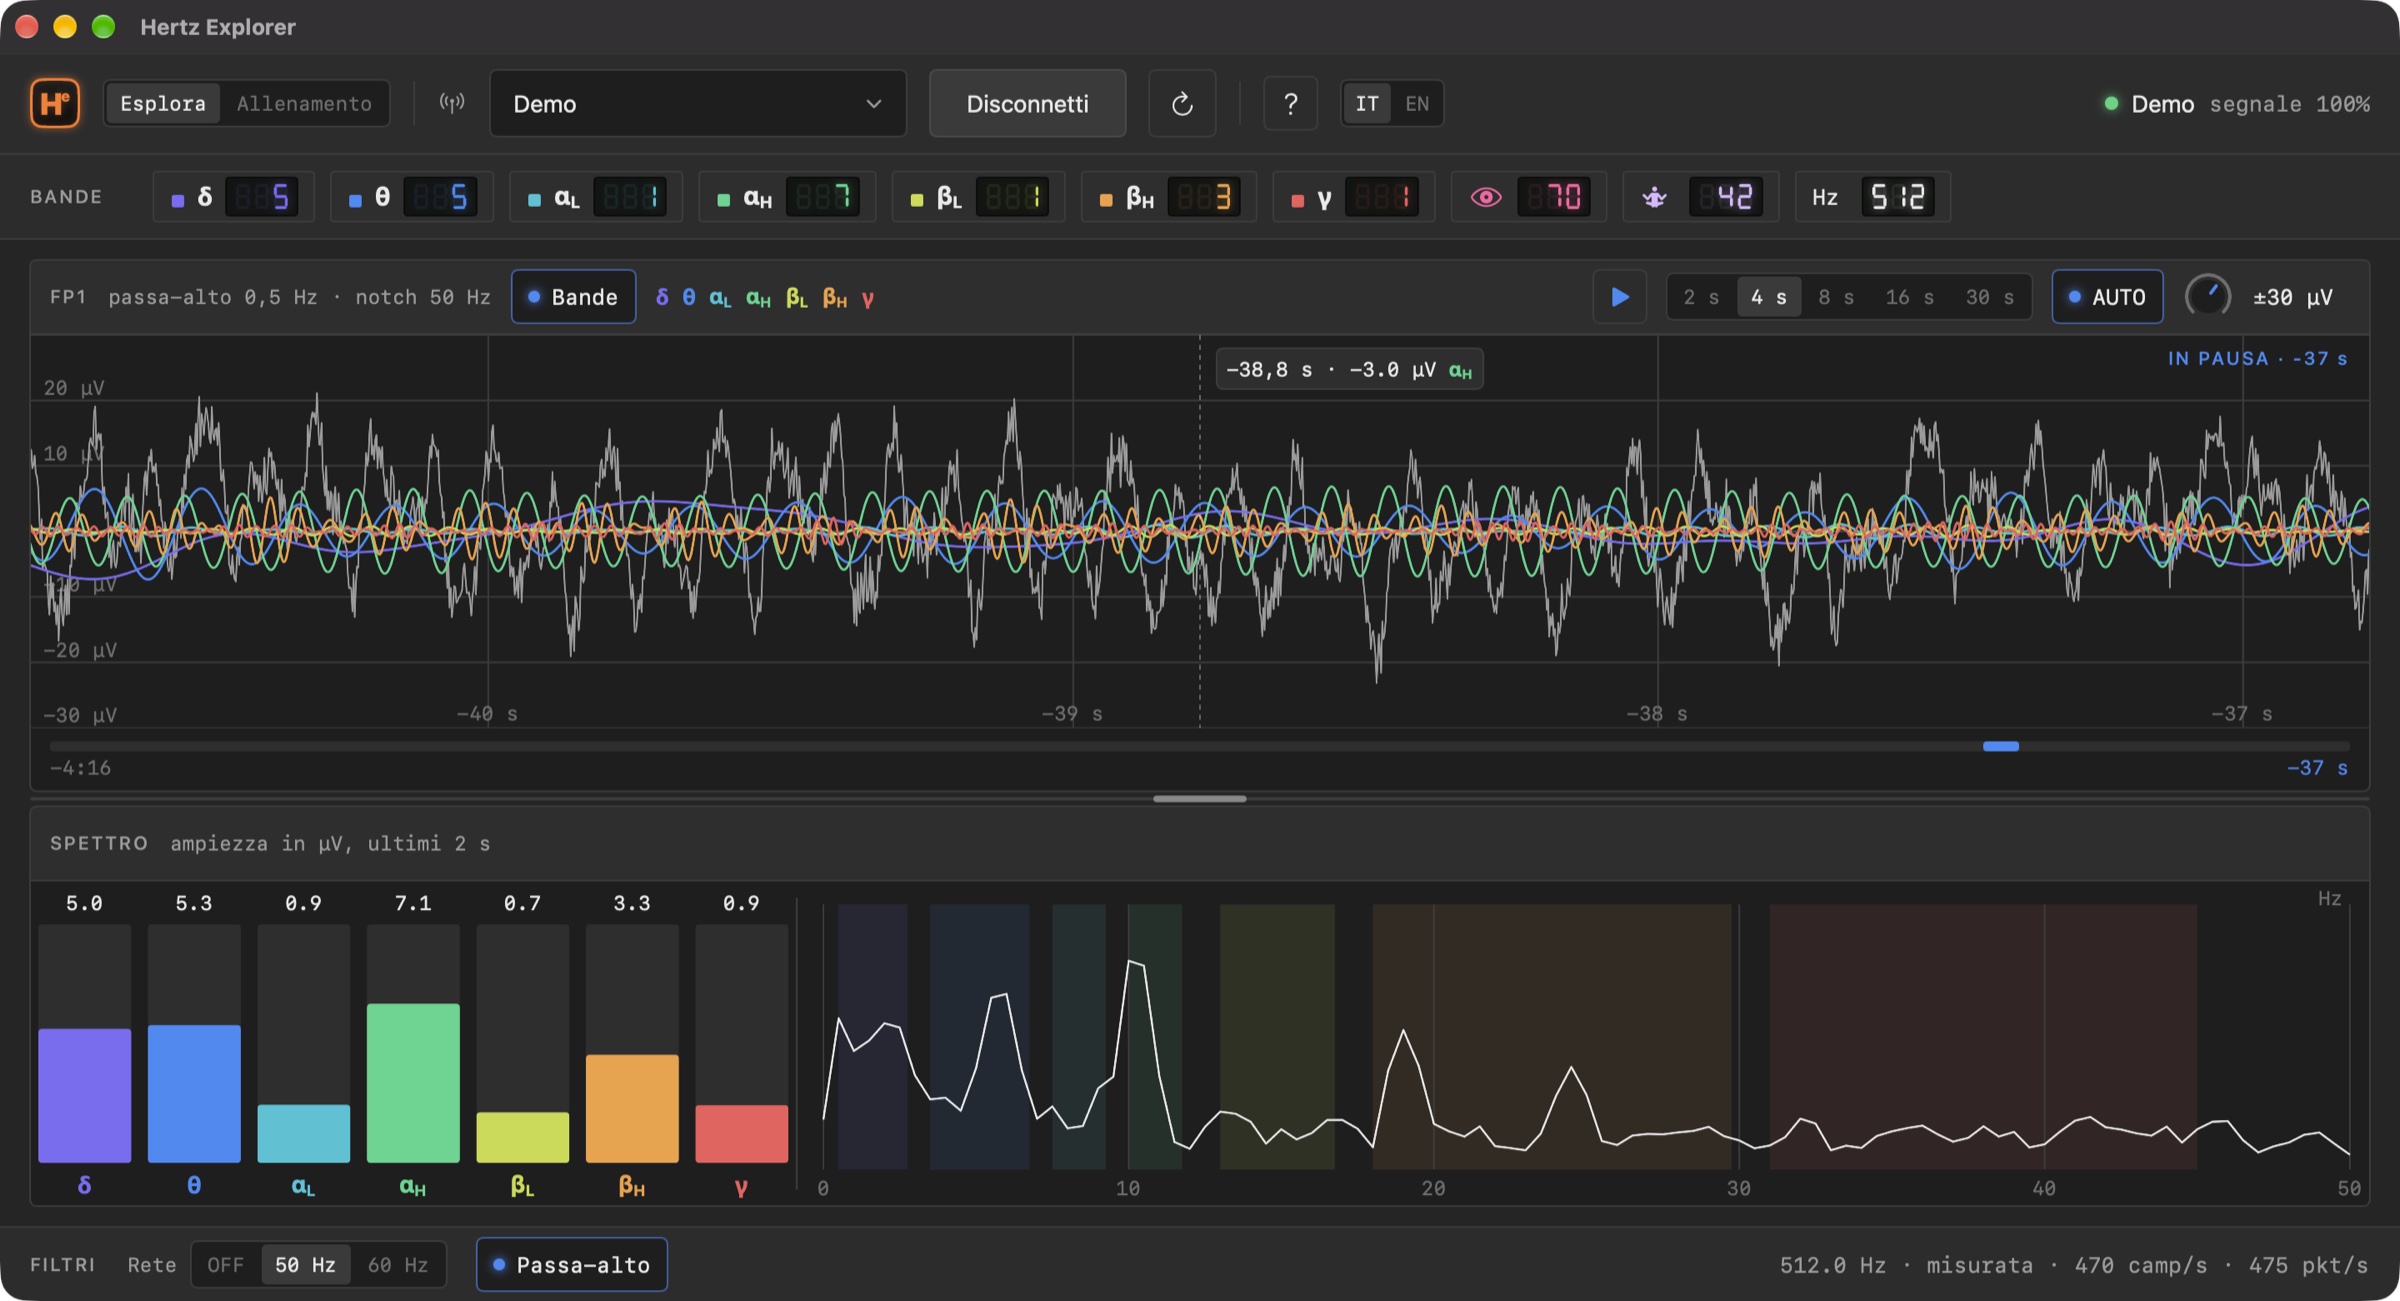Viewport: 2400px width, 1301px height.
Task: Toggle gamma trace in chart legend
Action: click(868, 298)
